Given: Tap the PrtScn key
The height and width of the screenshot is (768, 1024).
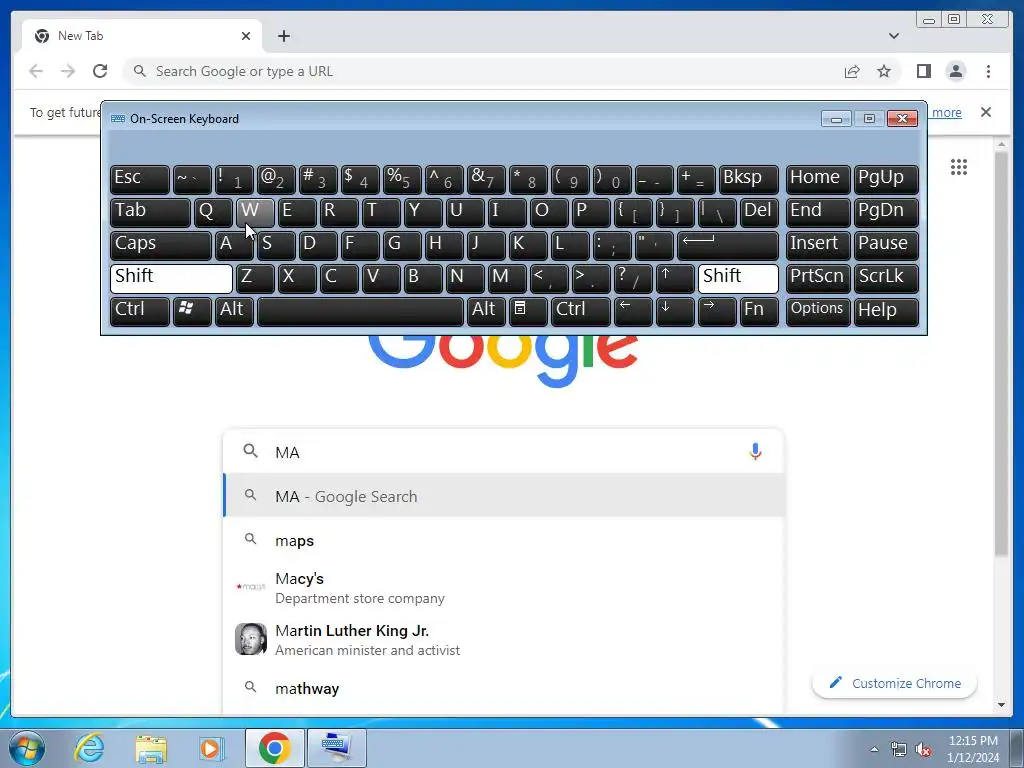Looking at the screenshot, I should tap(818, 278).
